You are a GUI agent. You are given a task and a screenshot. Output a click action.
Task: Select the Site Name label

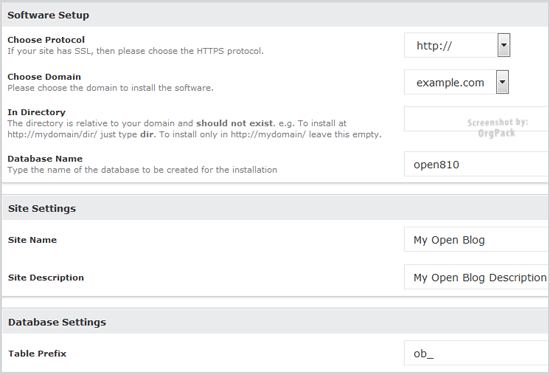(32, 240)
